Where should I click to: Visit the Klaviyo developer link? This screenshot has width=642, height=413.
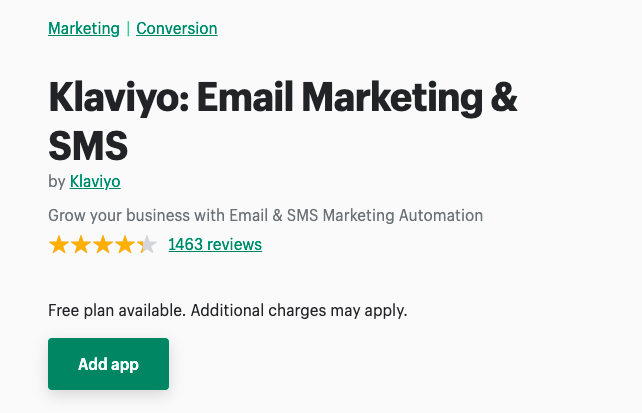point(95,181)
